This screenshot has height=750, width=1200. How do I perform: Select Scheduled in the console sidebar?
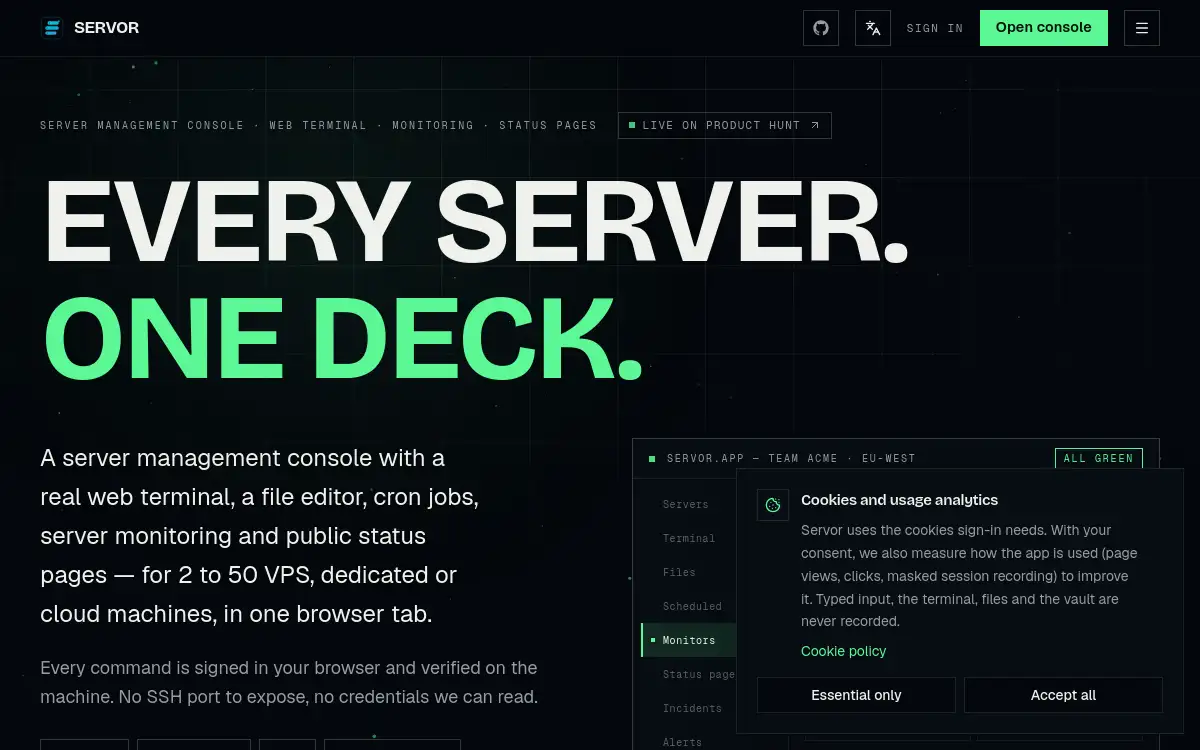click(692, 606)
